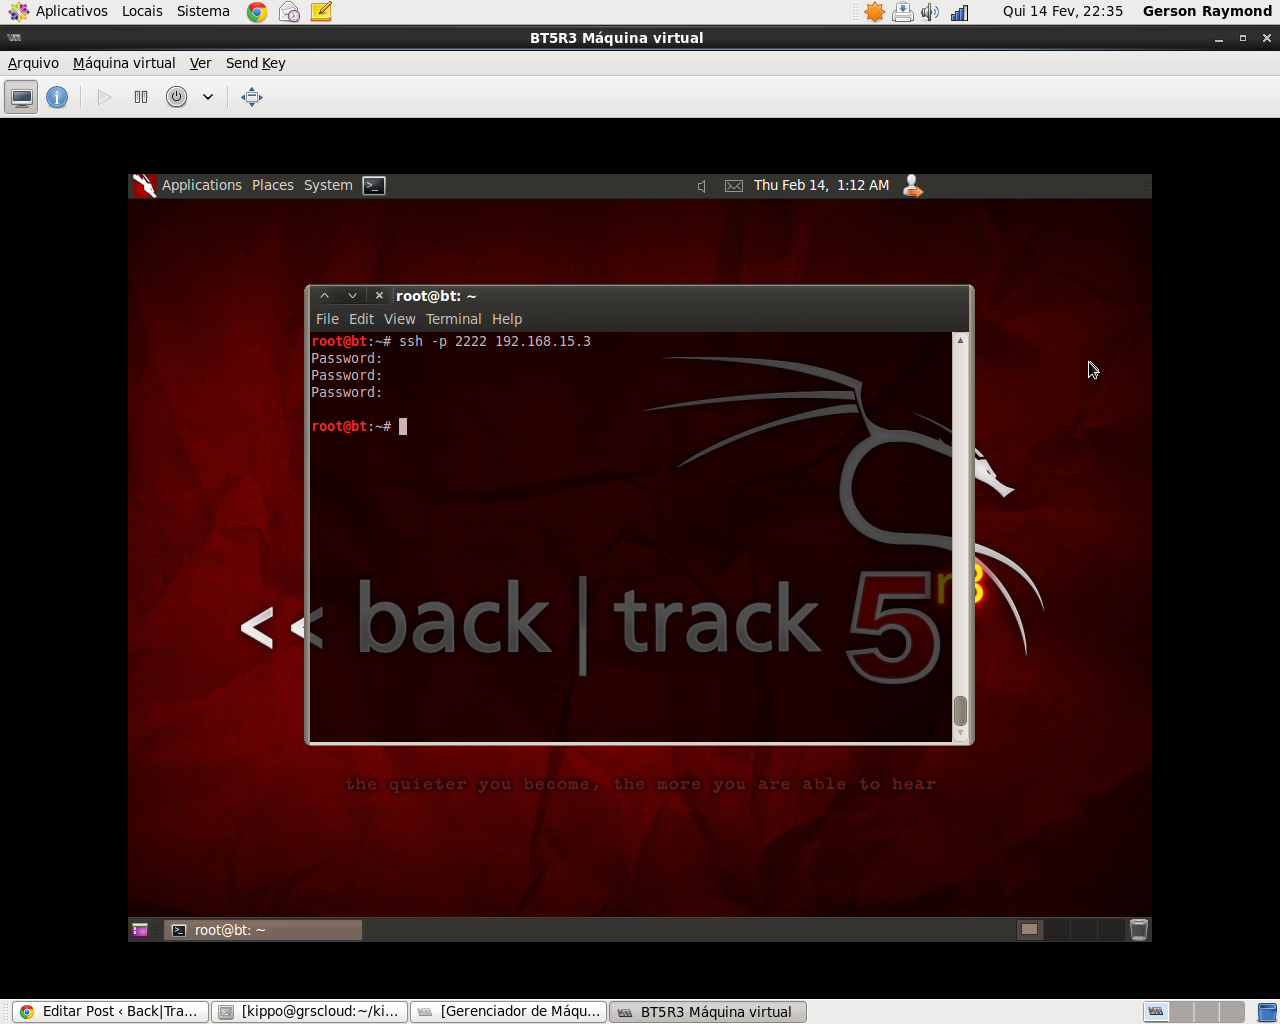Launch Google Chrome from host panel
The height and width of the screenshot is (1024, 1280).
(257, 12)
